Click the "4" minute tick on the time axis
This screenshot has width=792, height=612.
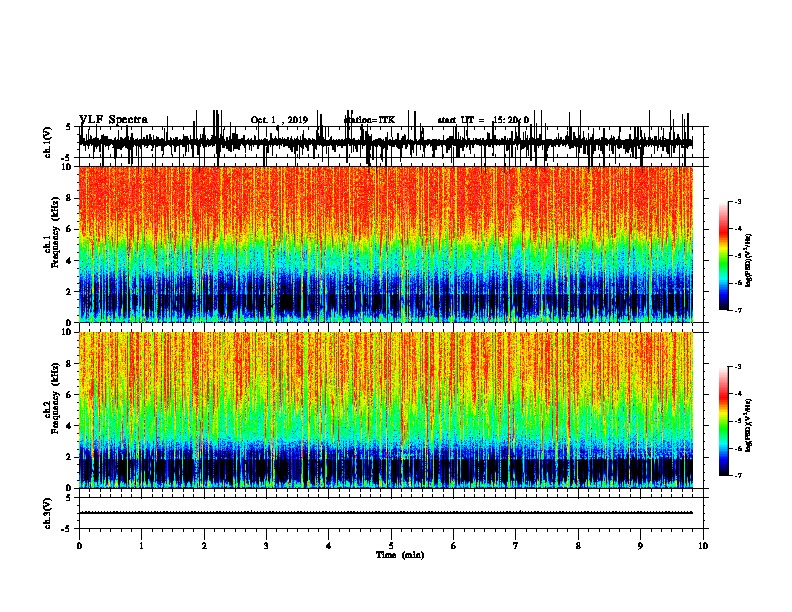(329, 546)
